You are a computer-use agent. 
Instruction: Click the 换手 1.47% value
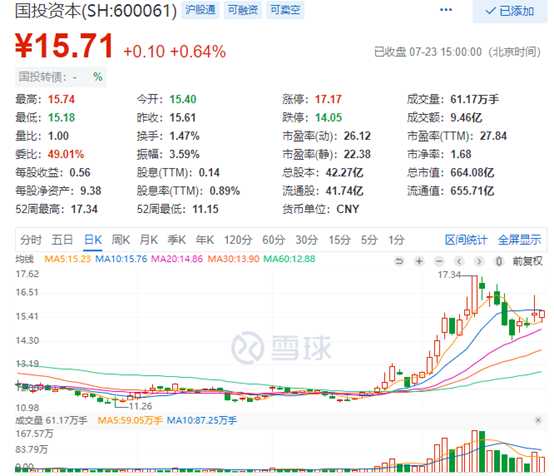[x=184, y=136]
